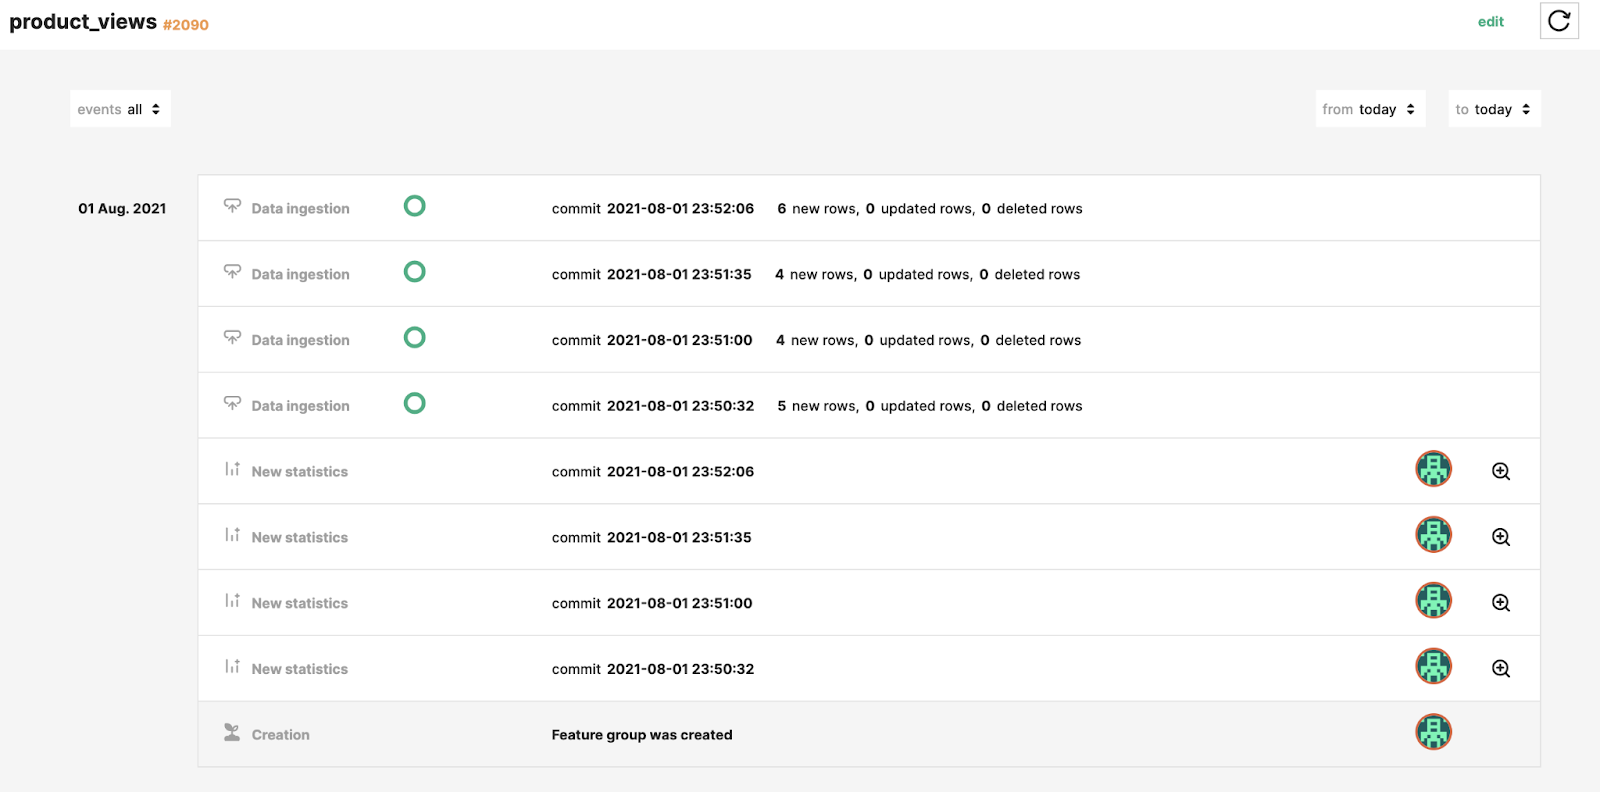
Task: Select 'Feature group was created' text
Action: [x=642, y=735]
